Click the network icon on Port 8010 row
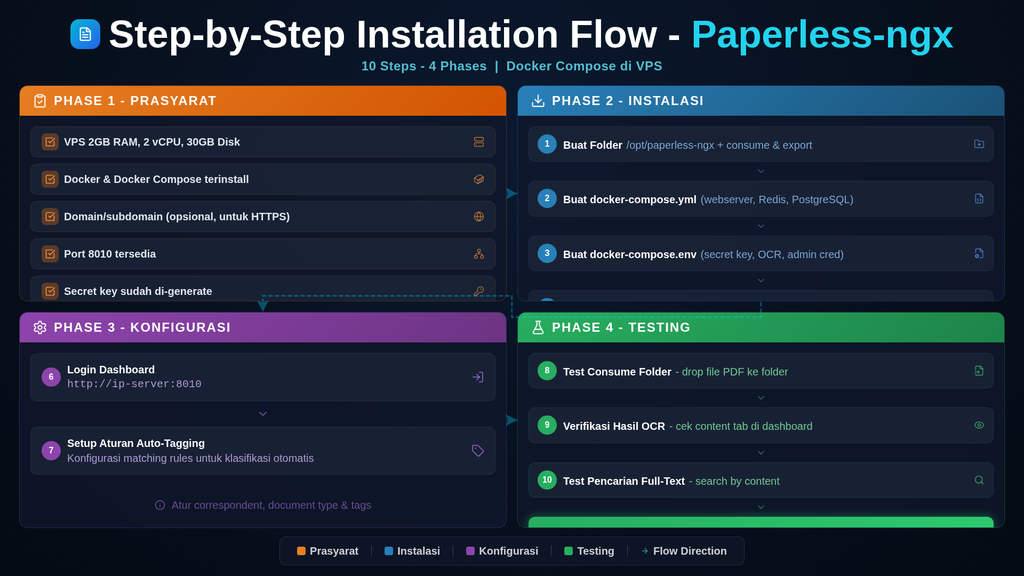Image resolution: width=1024 pixels, height=576 pixels. pyautogui.click(x=479, y=254)
